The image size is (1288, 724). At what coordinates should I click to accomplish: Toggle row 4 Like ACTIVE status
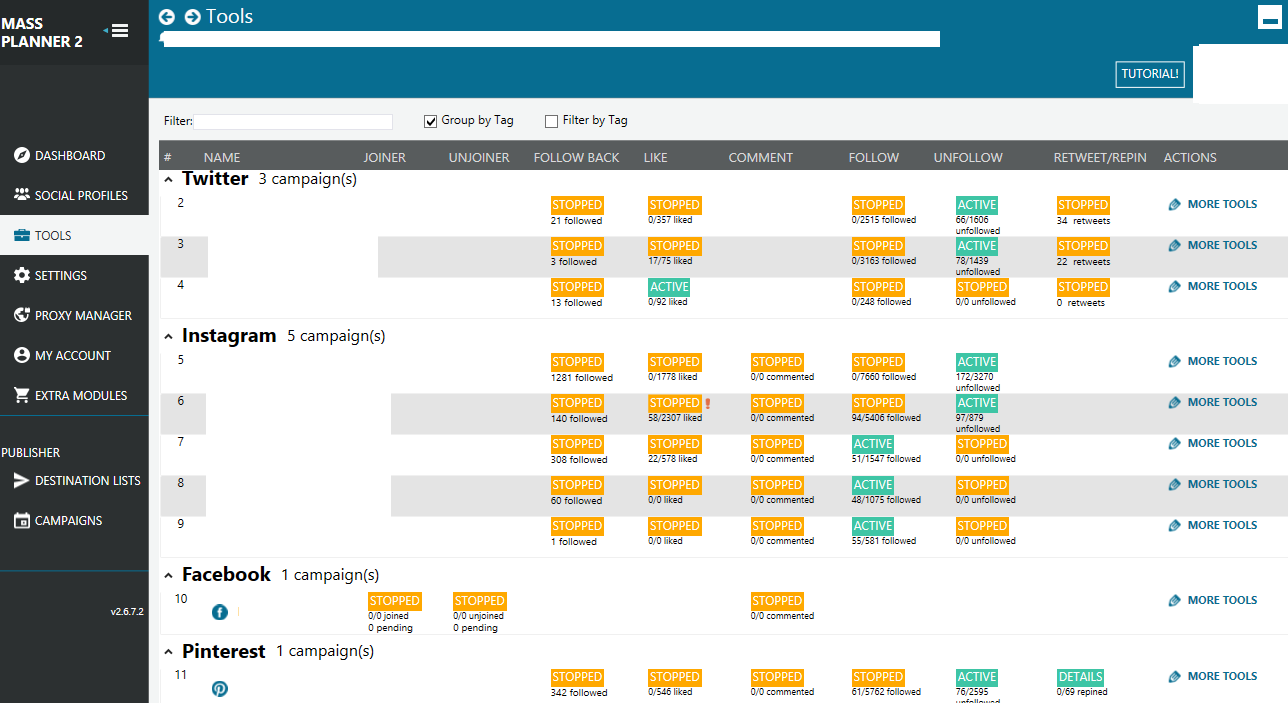coord(670,287)
